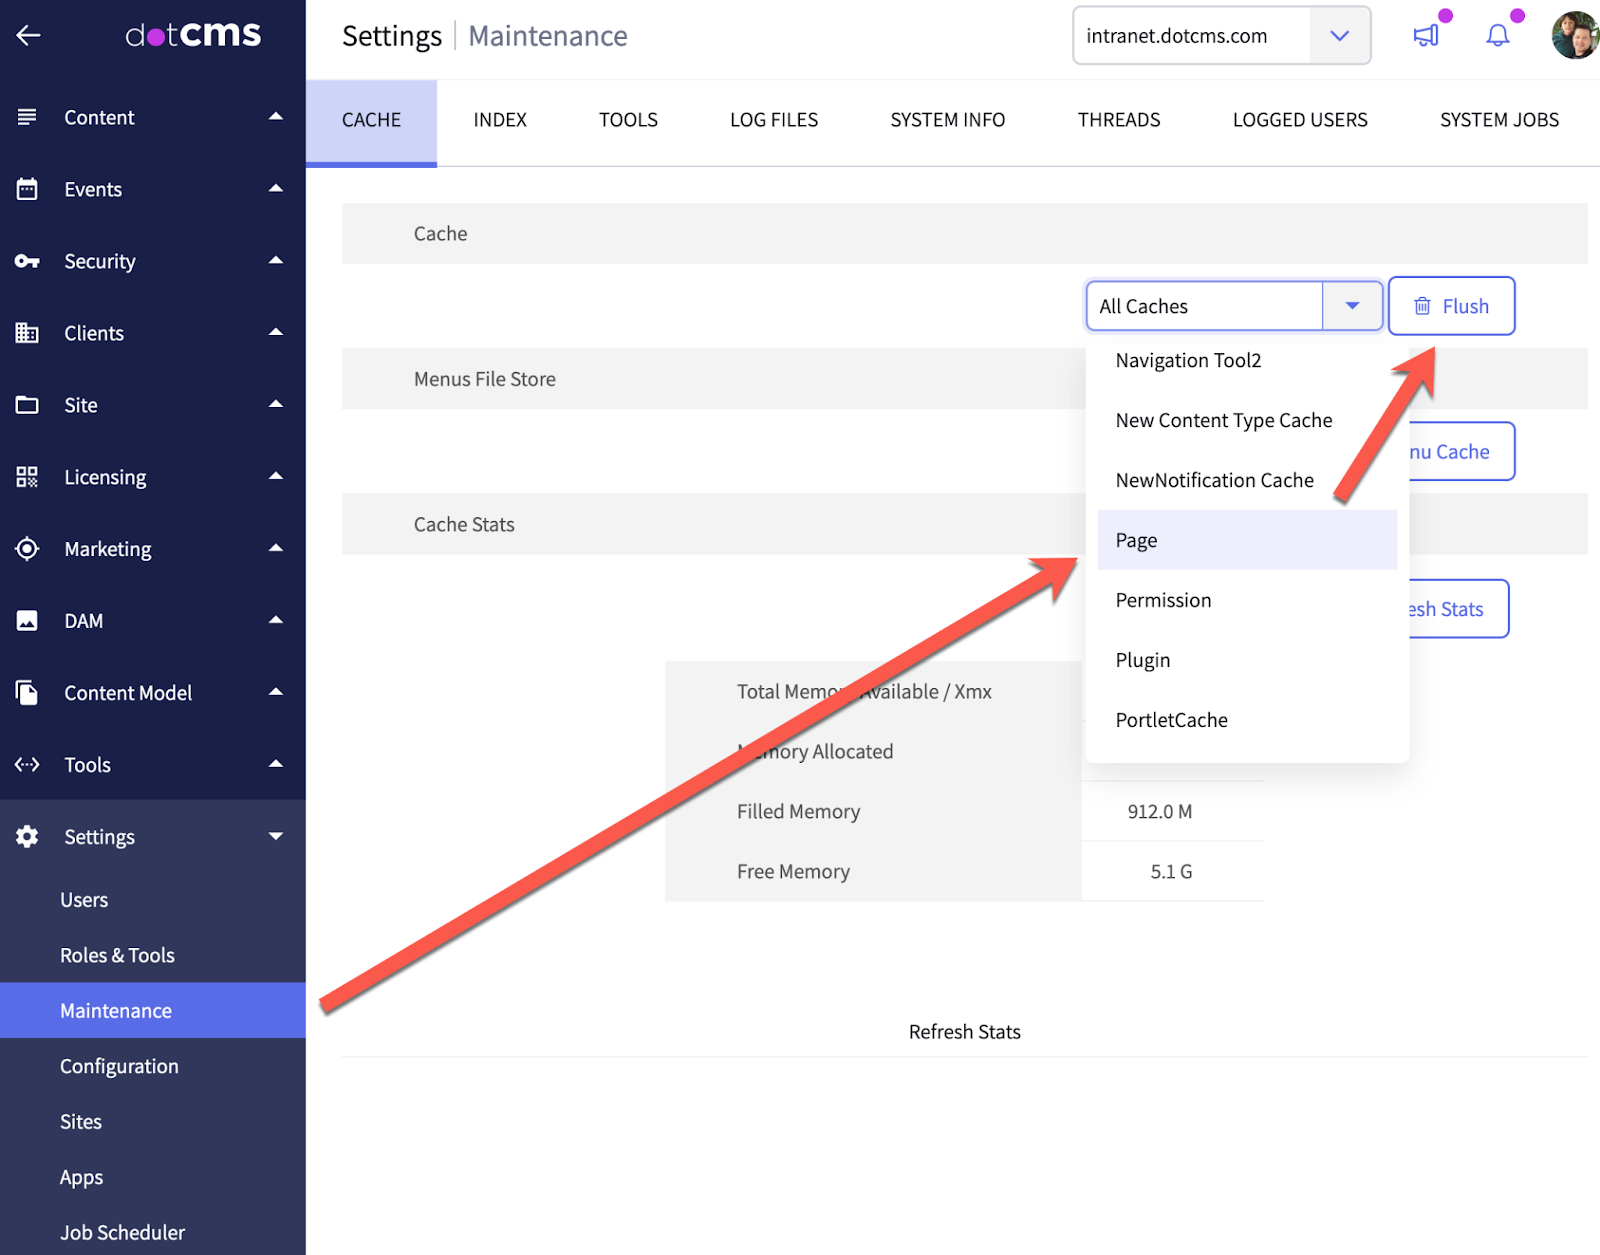This screenshot has height=1255, width=1600.
Task: Expand the Content menu section arrow
Action: (x=276, y=117)
